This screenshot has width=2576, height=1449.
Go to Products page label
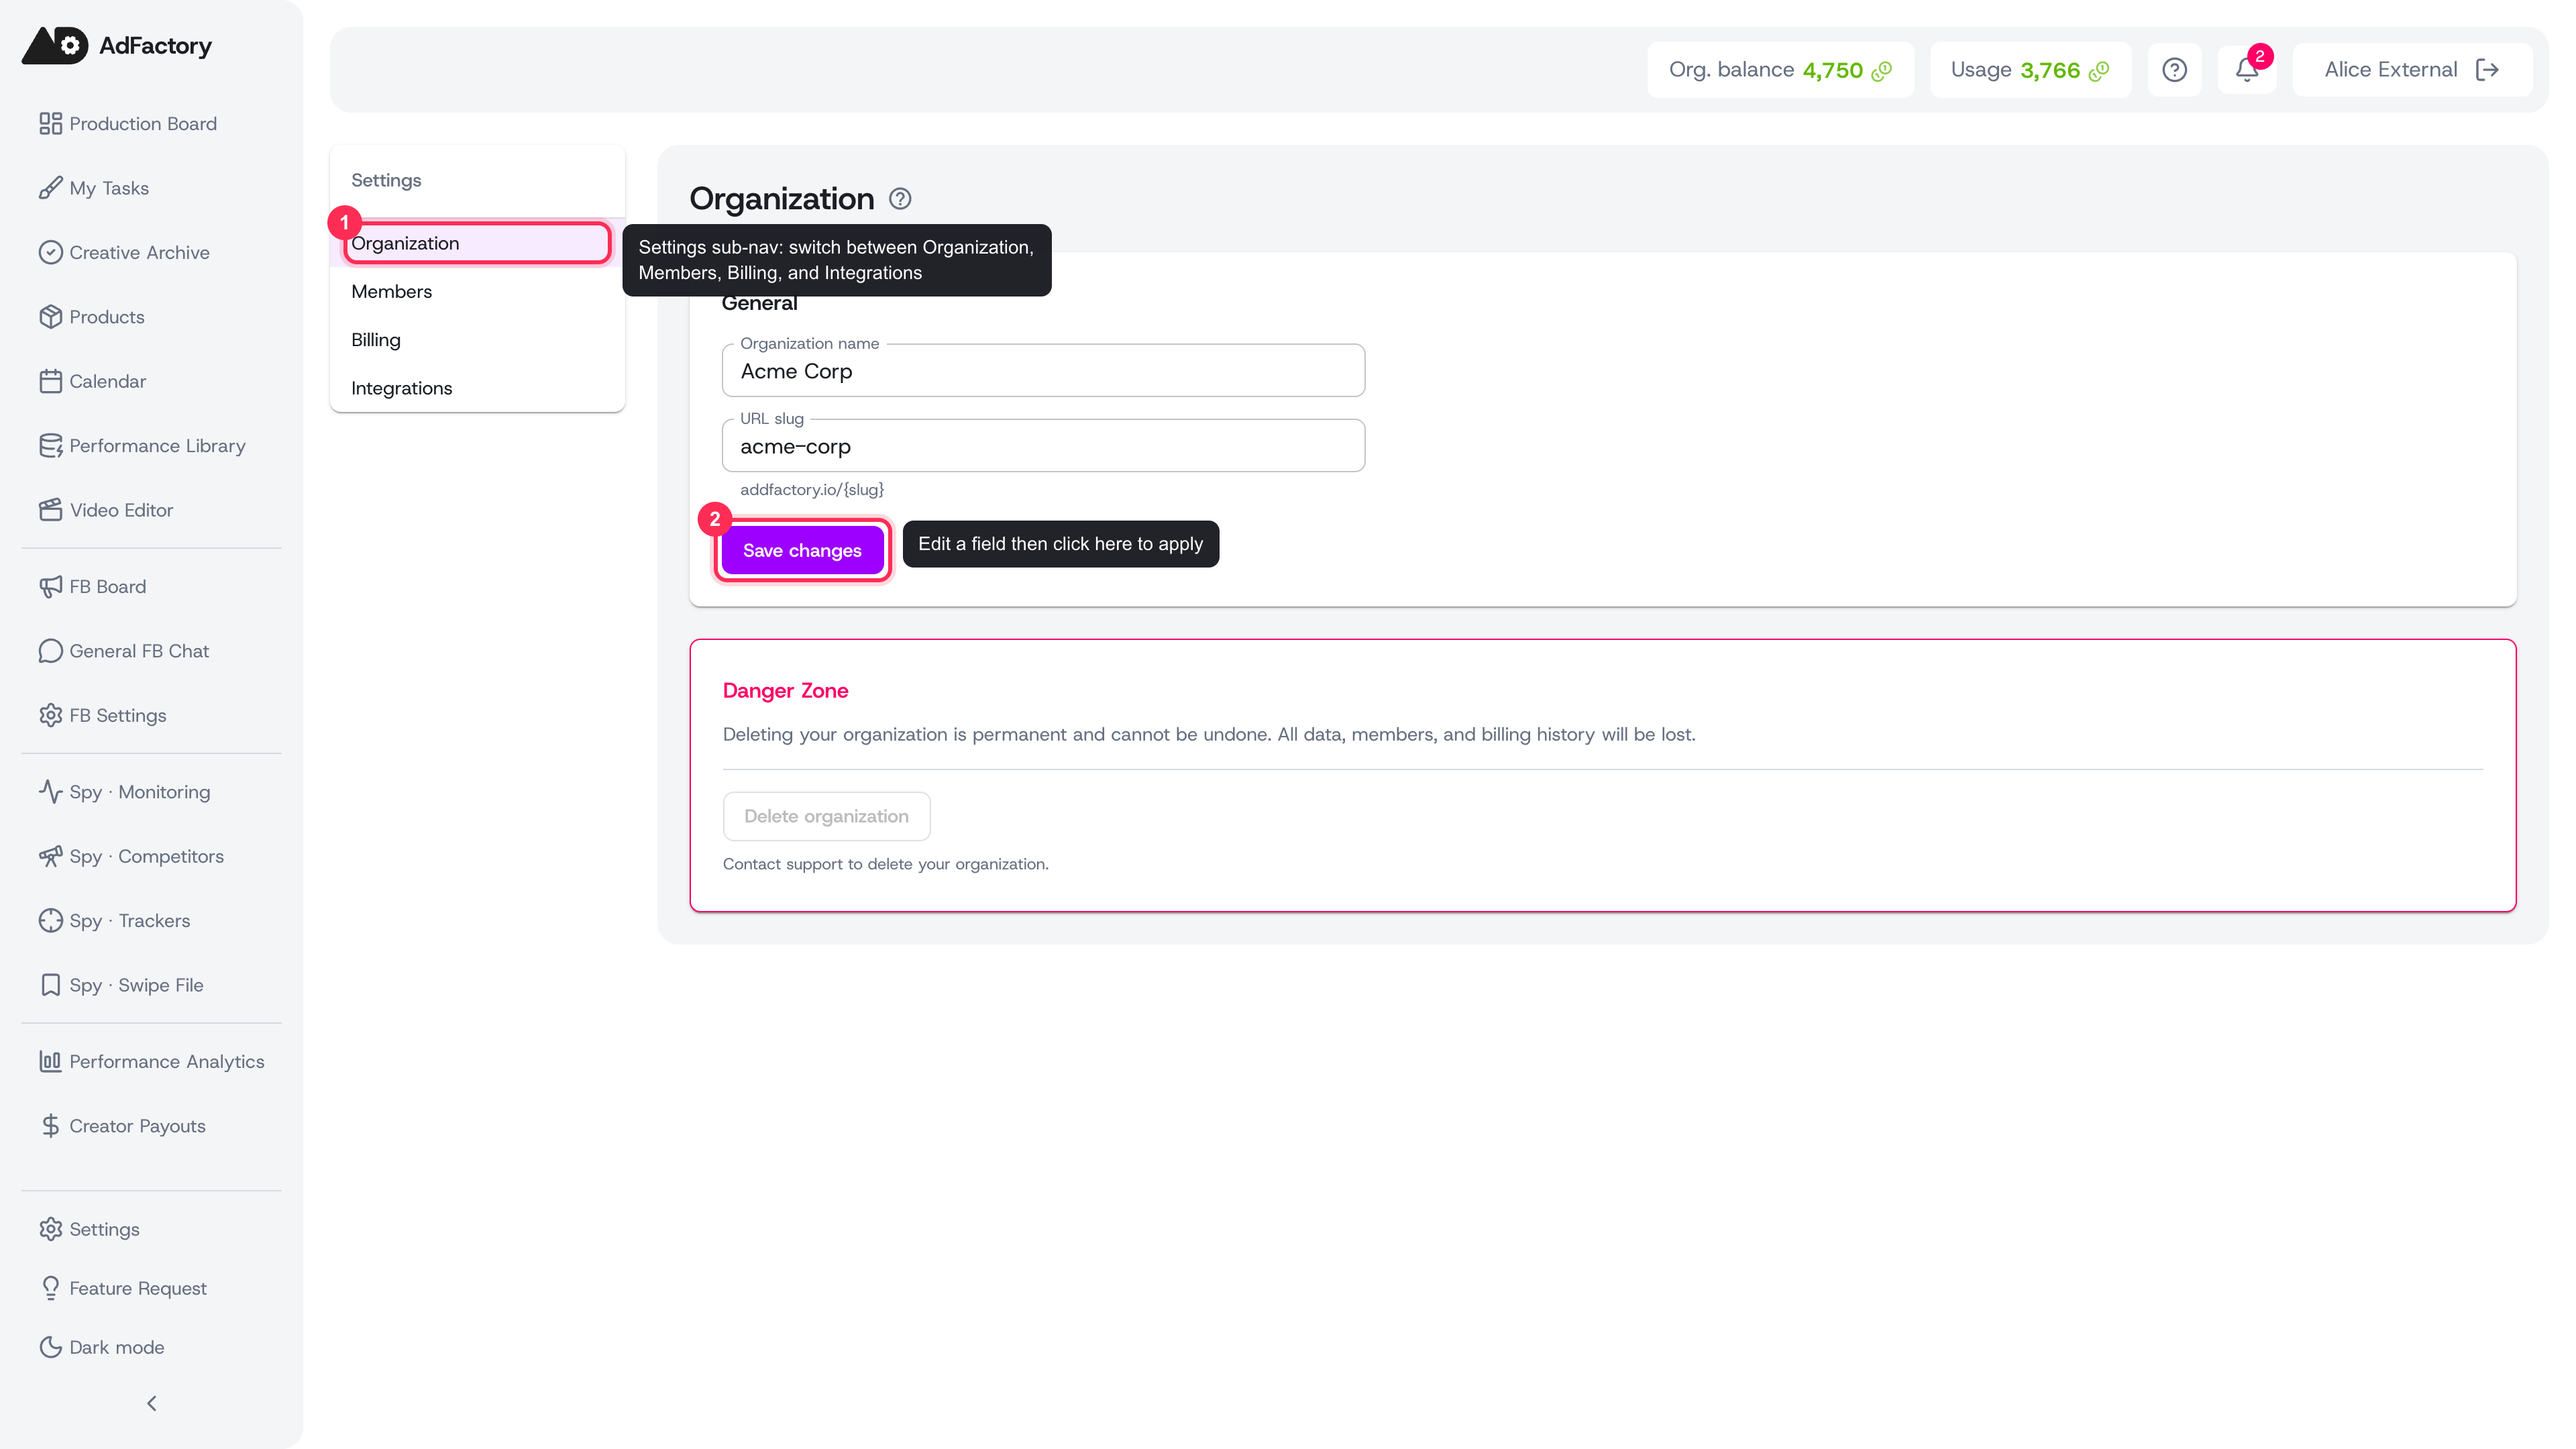point(107,316)
